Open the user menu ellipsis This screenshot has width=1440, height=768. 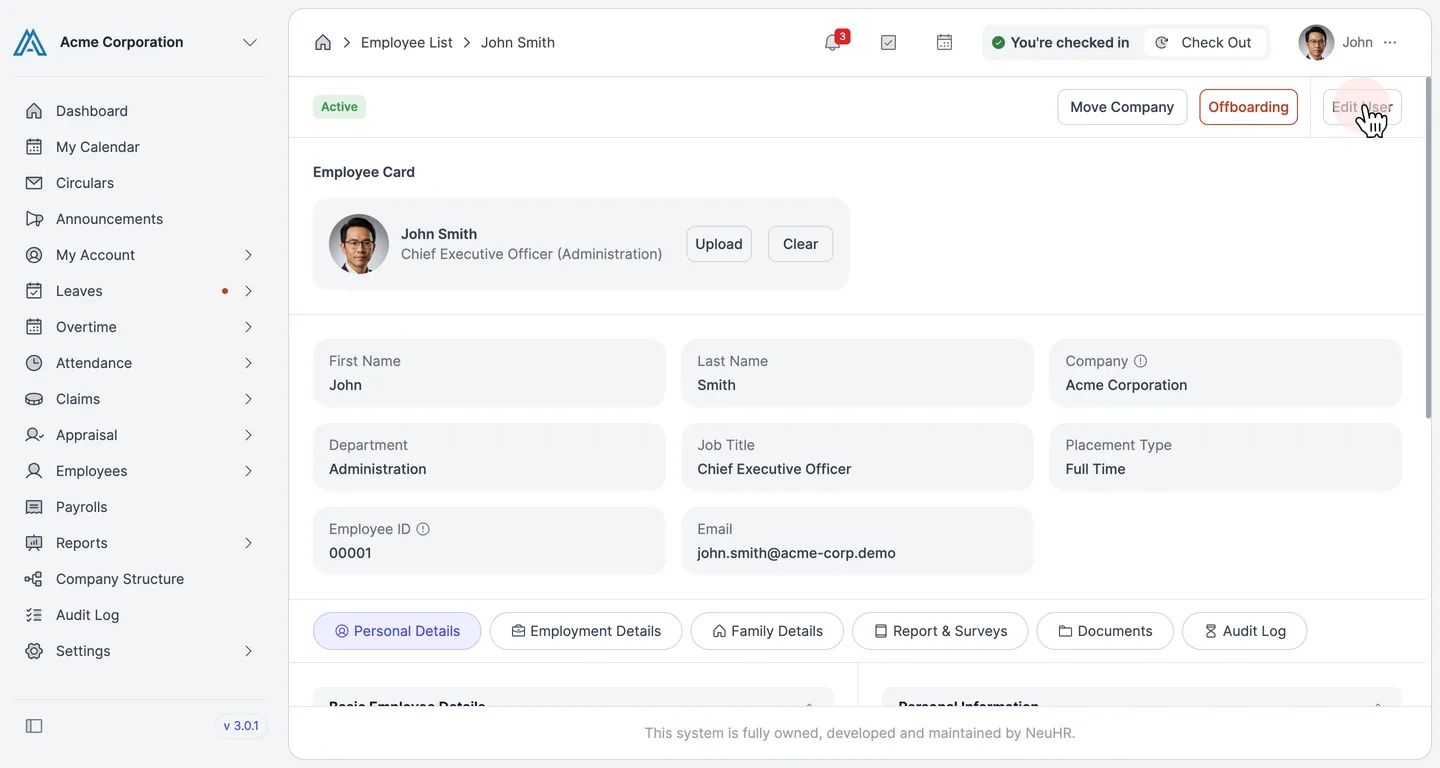coord(1391,42)
